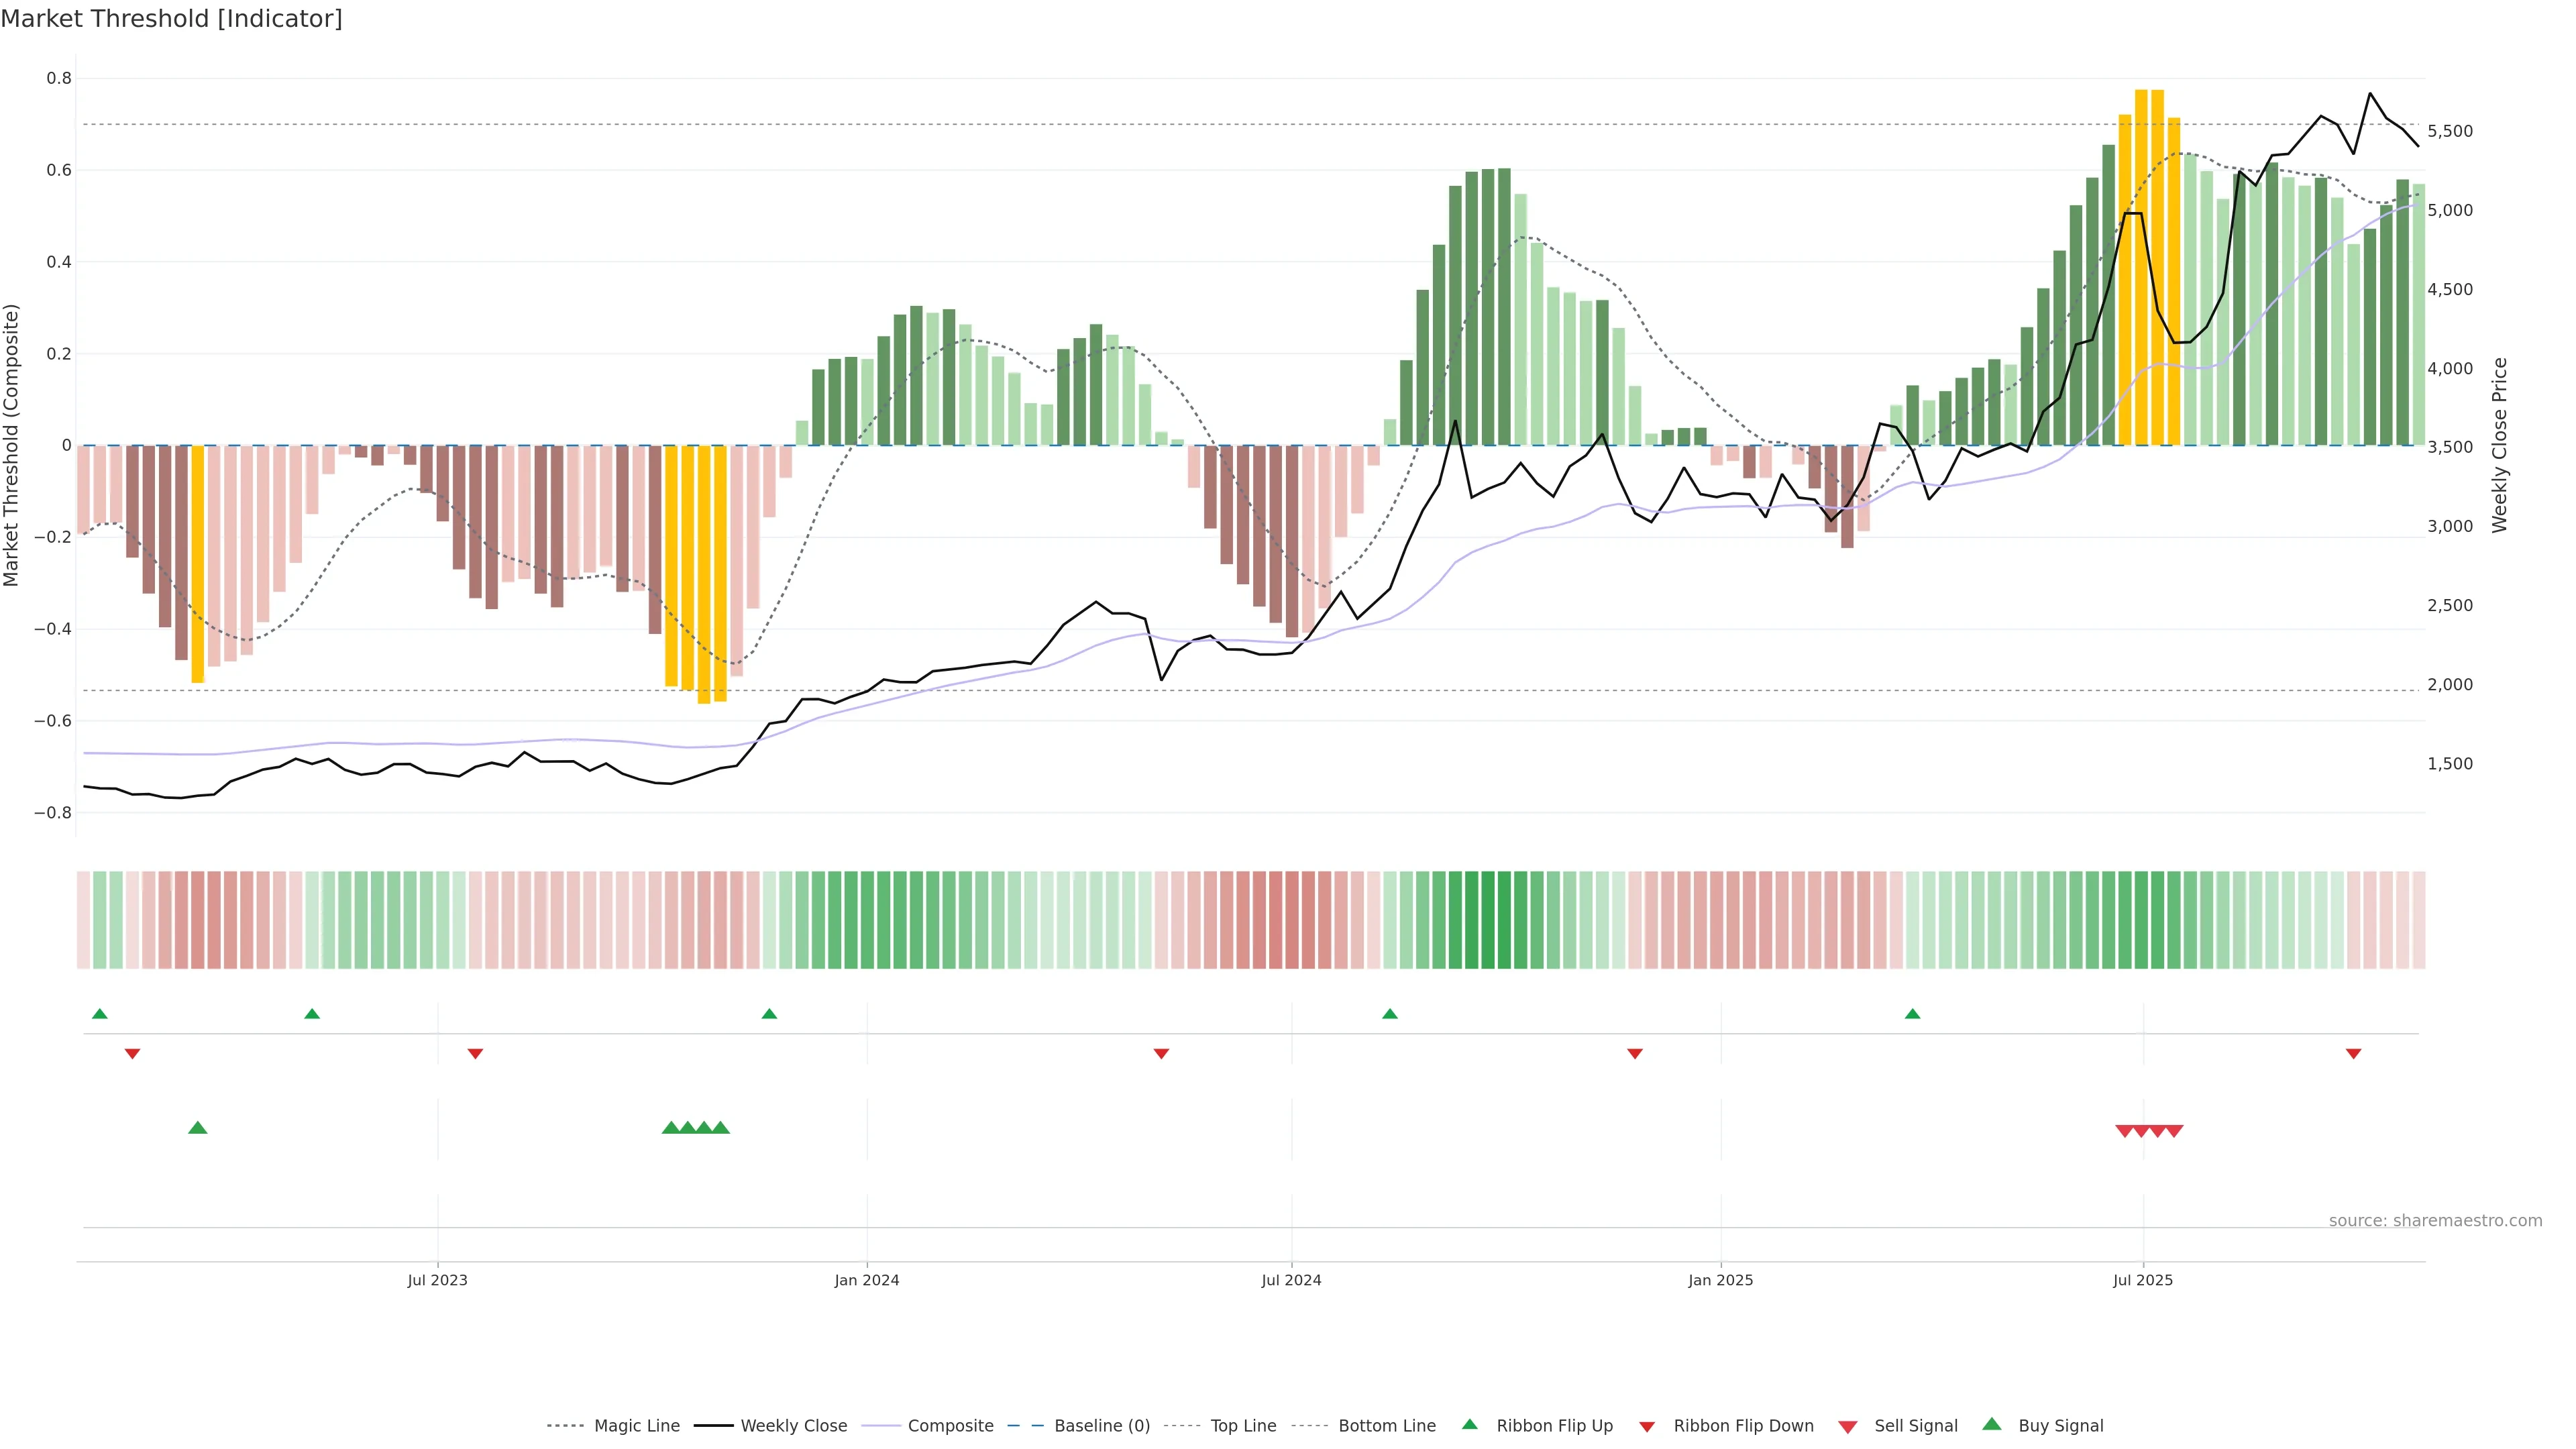
Task: Click the lone buy signal triangle before Jul 2023
Action: click(x=198, y=1128)
